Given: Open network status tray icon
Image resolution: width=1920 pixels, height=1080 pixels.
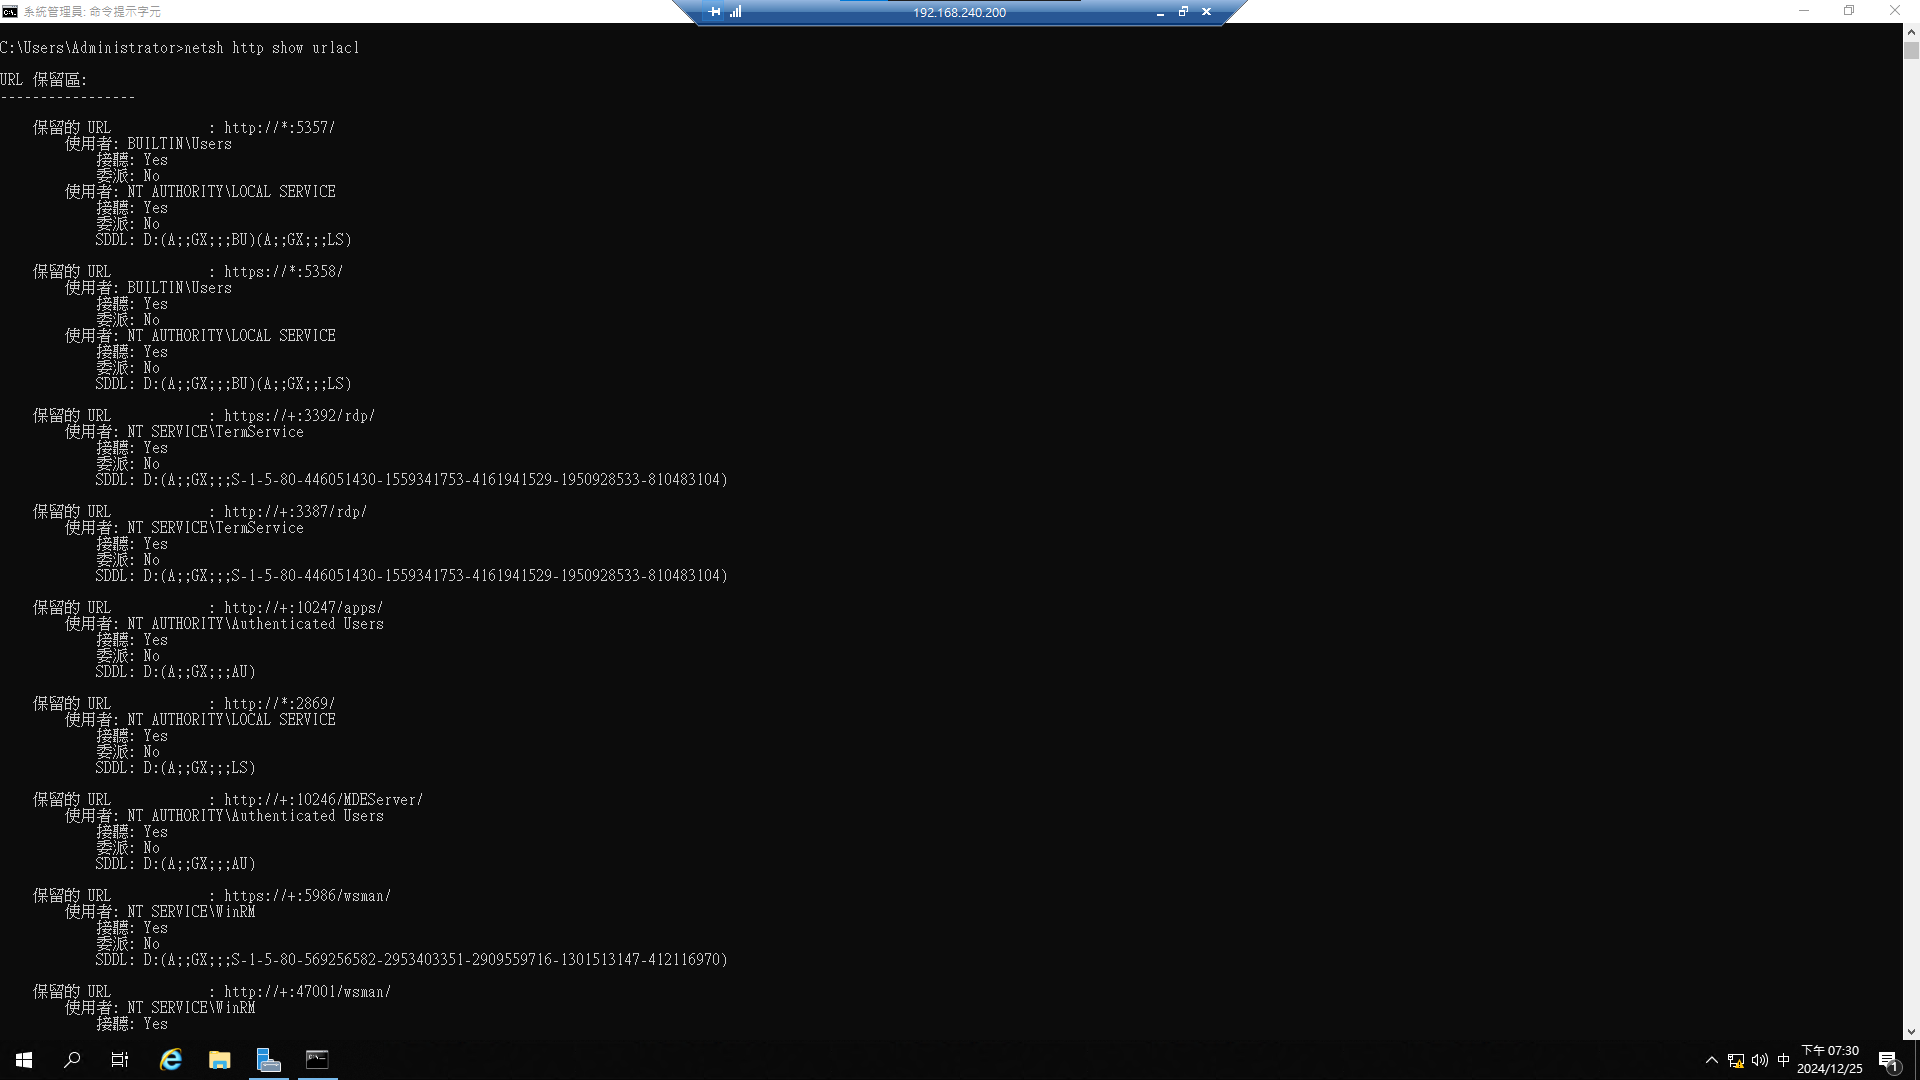Looking at the screenshot, I should 1736,1060.
